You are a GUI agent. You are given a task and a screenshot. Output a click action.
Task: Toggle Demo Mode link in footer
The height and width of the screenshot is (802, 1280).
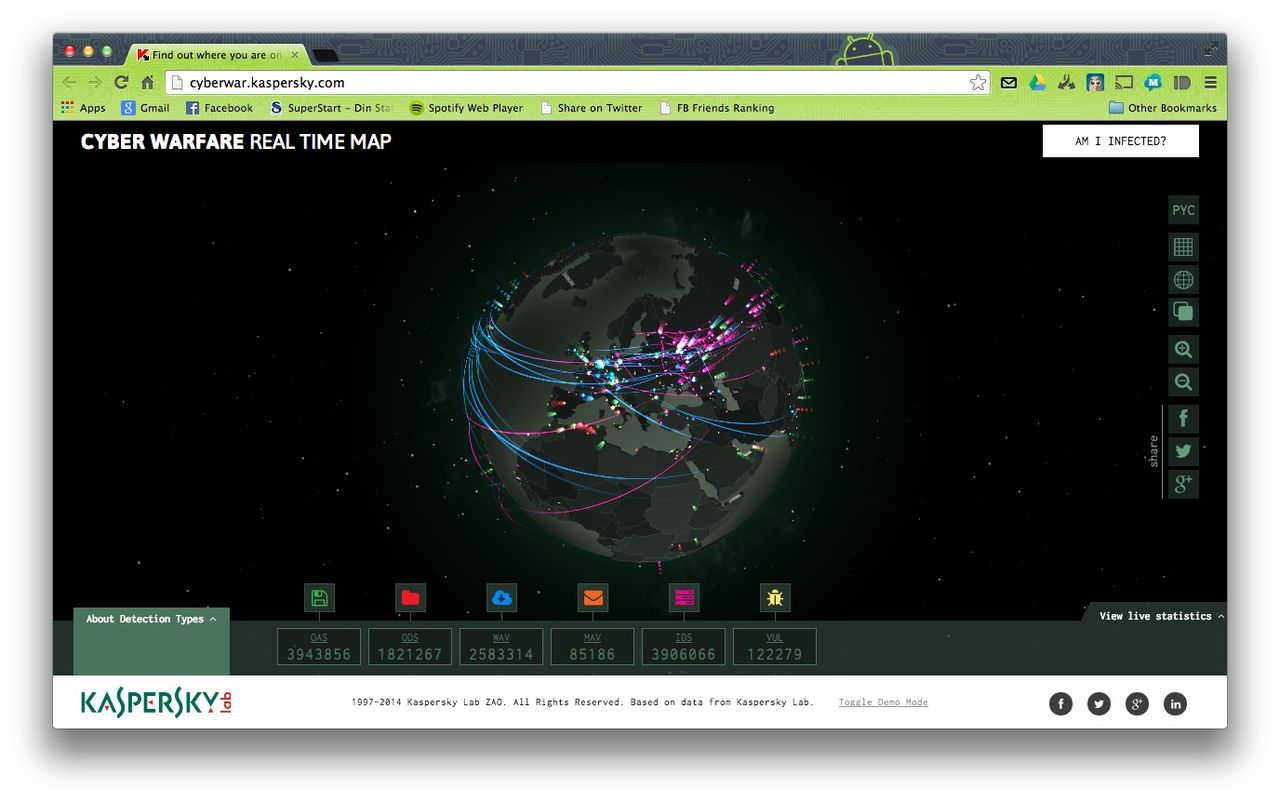(x=883, y=702)
